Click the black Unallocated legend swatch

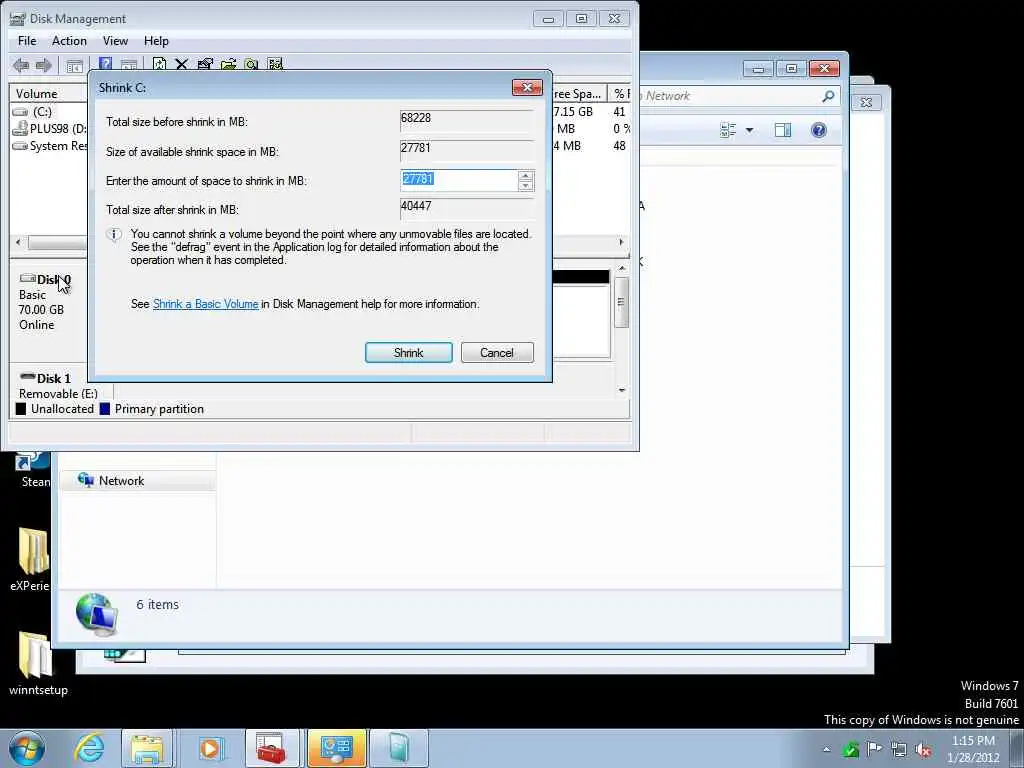tap(21, 409)
